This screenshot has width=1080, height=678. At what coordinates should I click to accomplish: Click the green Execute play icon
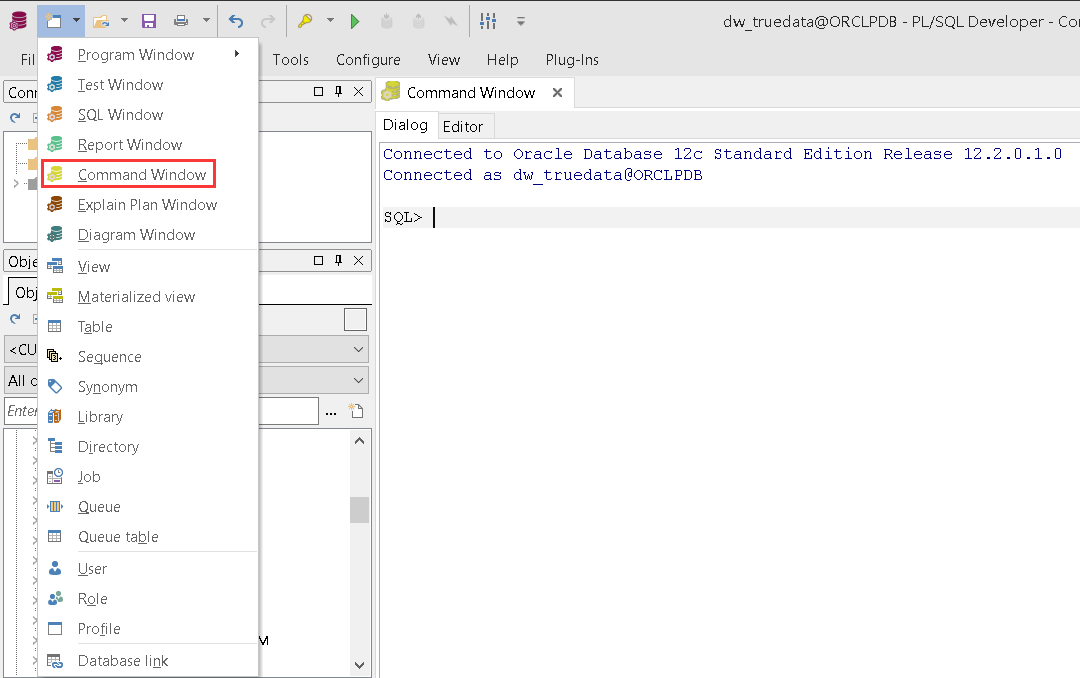tap(355, 21)
